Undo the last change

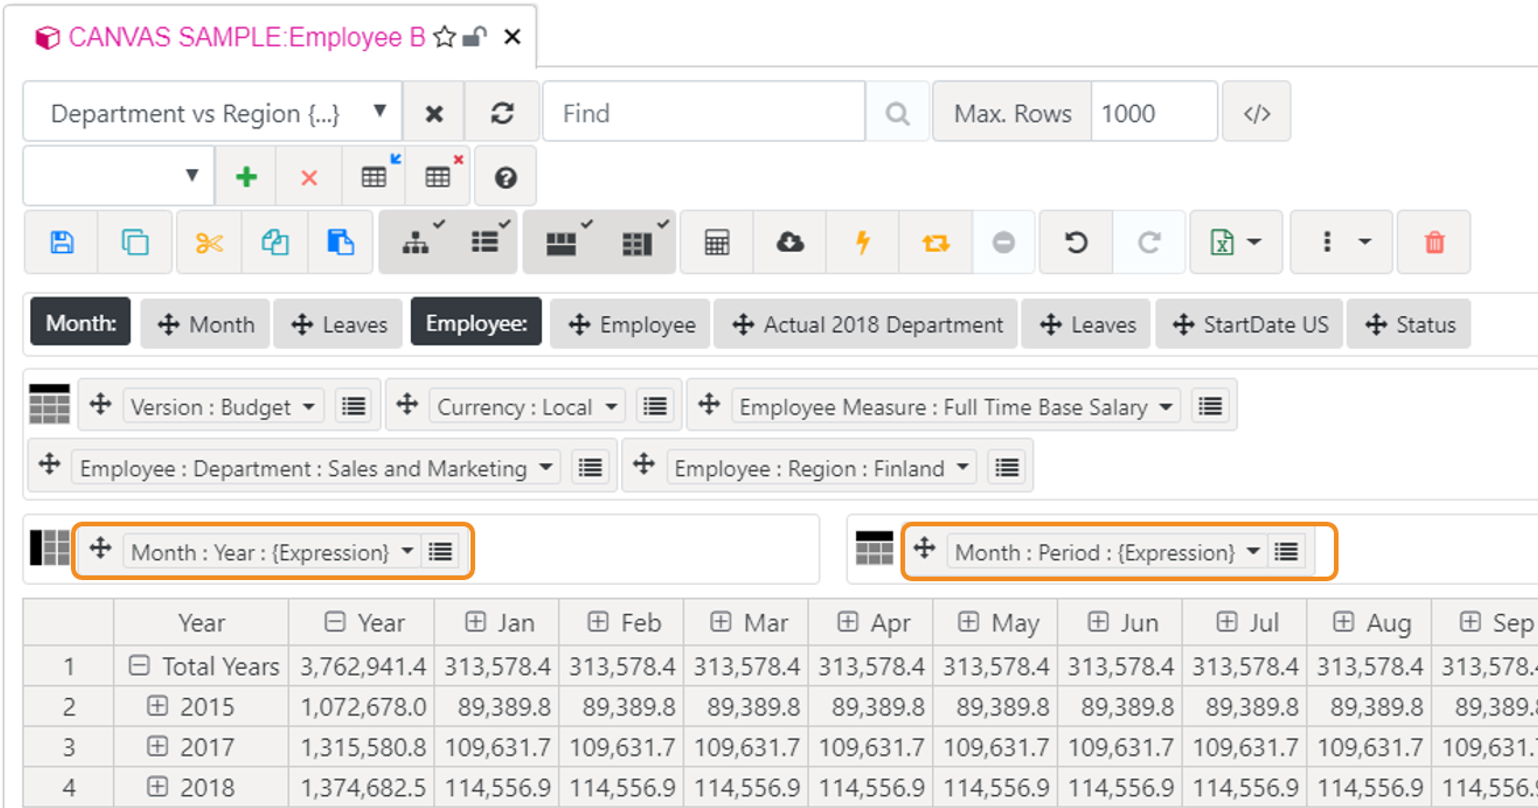click(x=1077, y=241)
